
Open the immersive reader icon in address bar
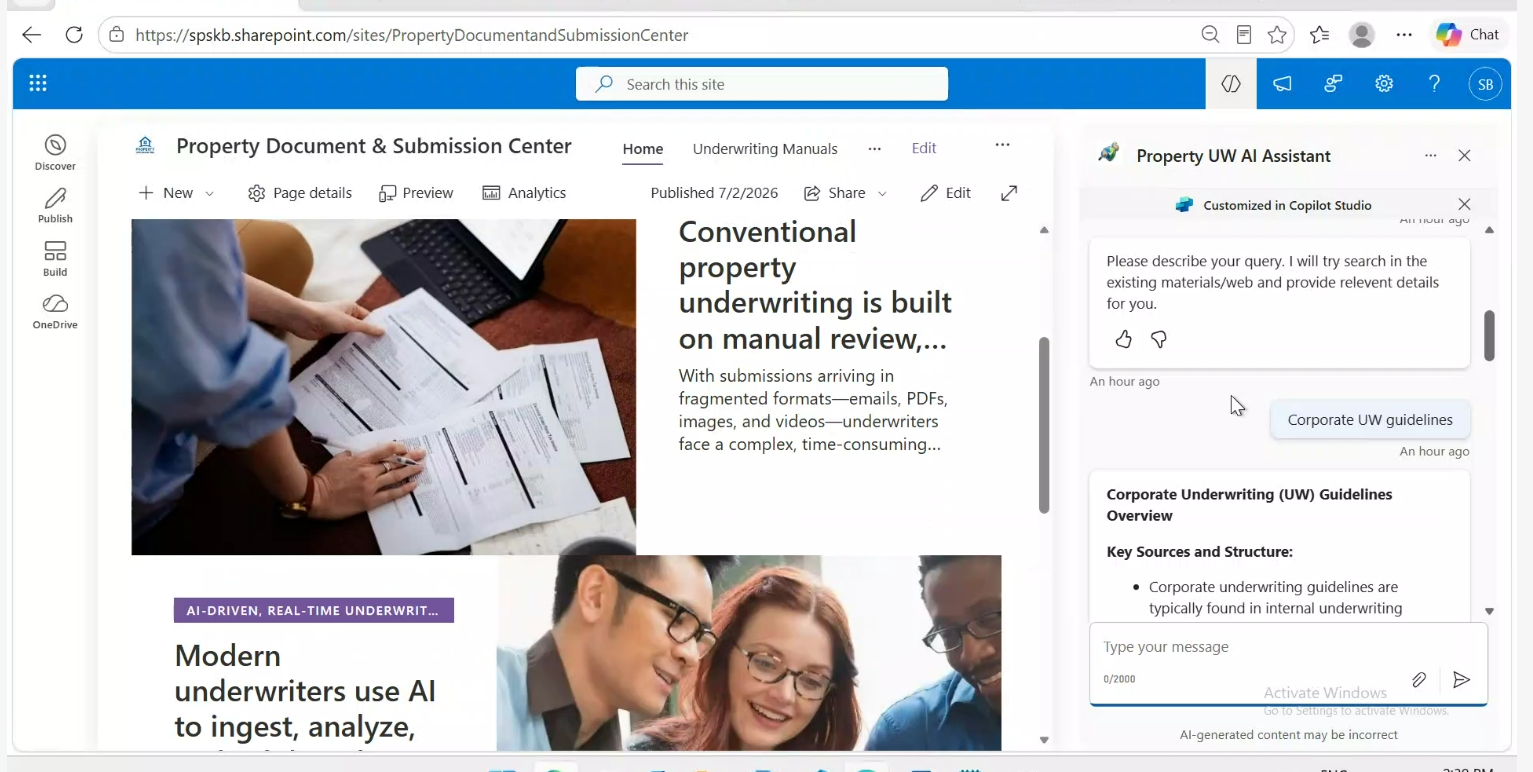1244,35
